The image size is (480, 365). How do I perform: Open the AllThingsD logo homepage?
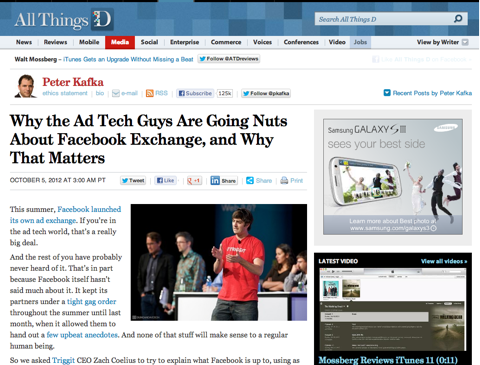63,19
